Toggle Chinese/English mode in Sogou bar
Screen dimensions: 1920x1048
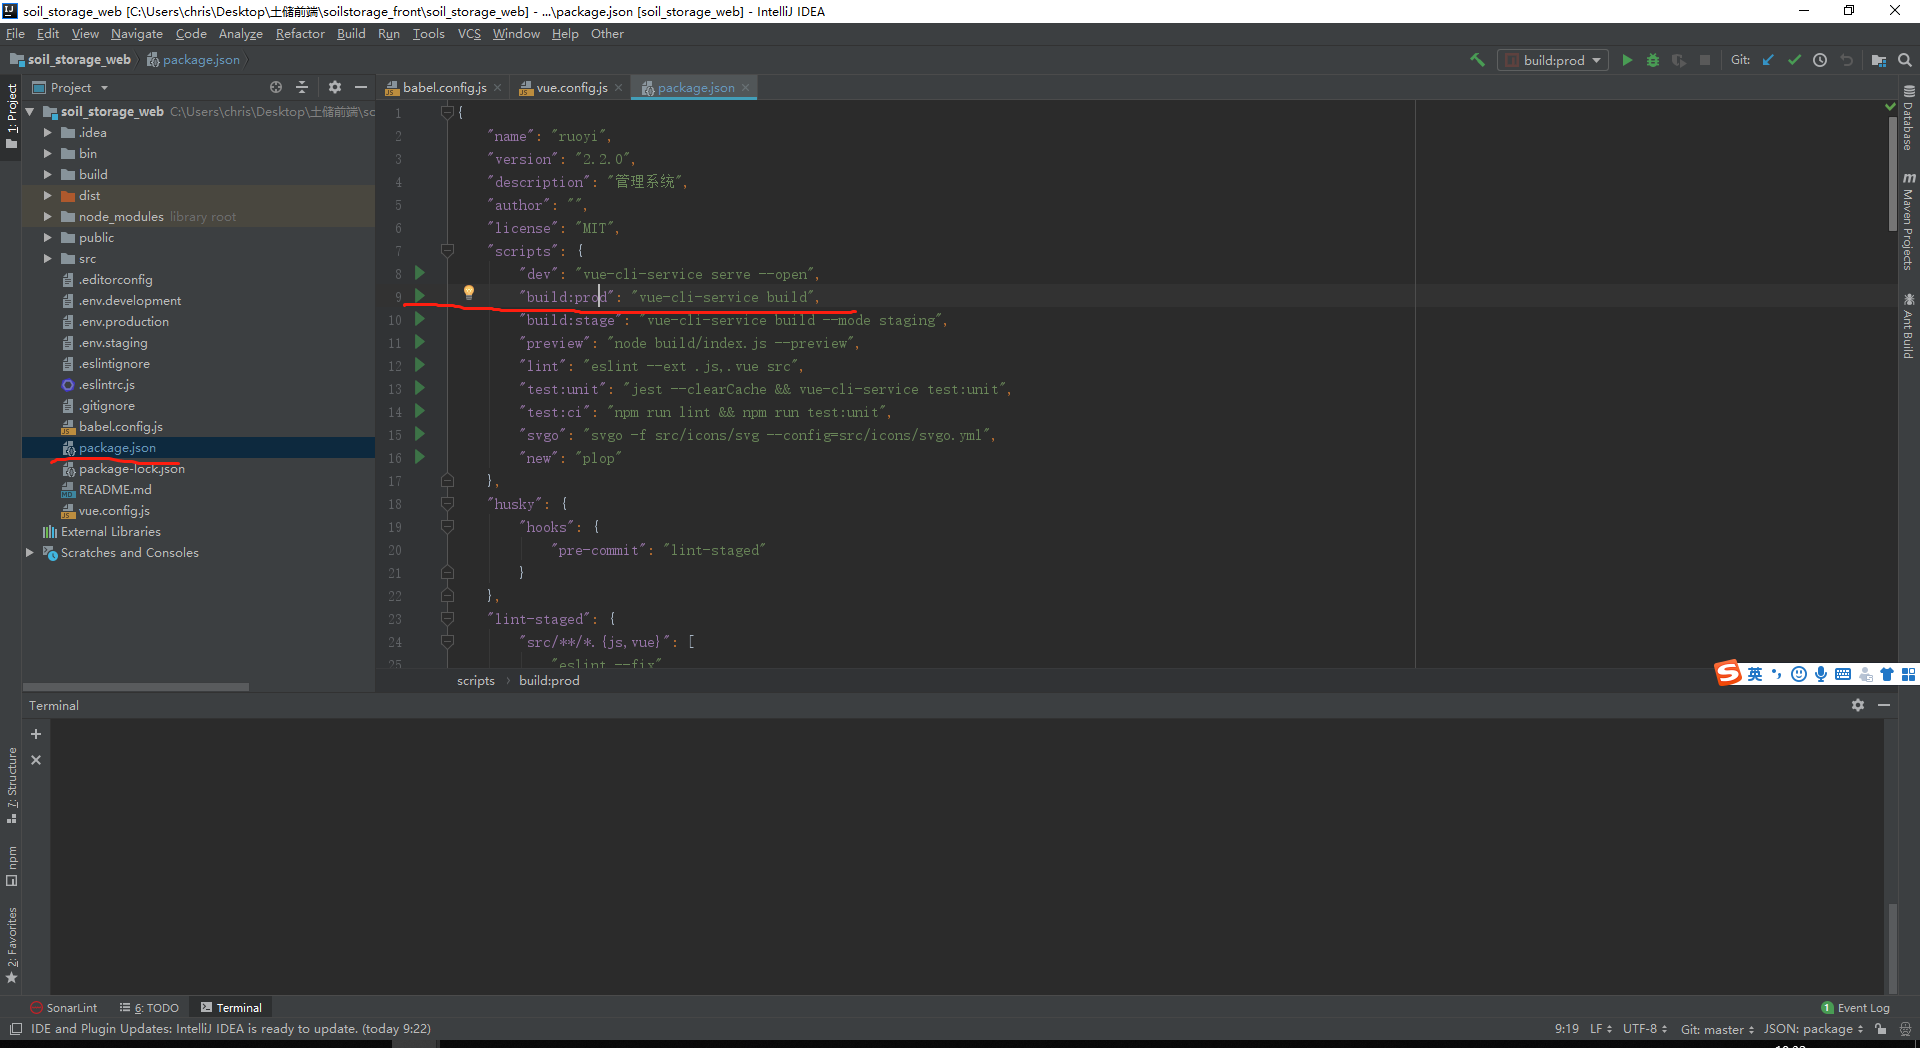coord(1755,674)
